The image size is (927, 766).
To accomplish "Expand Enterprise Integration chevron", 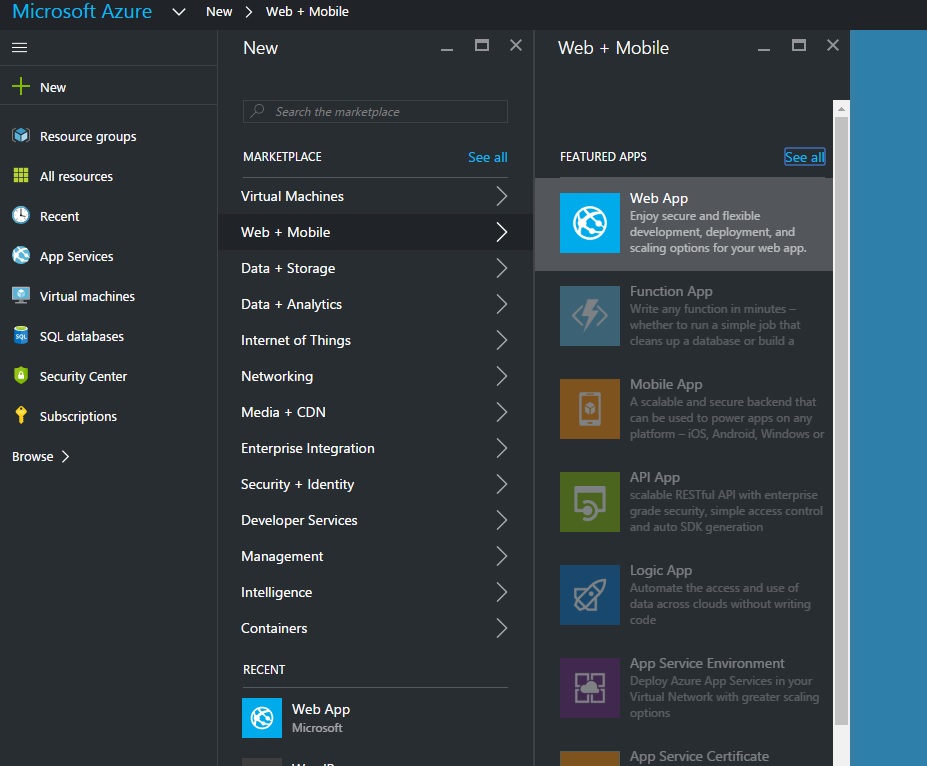I will (x=501, y=449).
